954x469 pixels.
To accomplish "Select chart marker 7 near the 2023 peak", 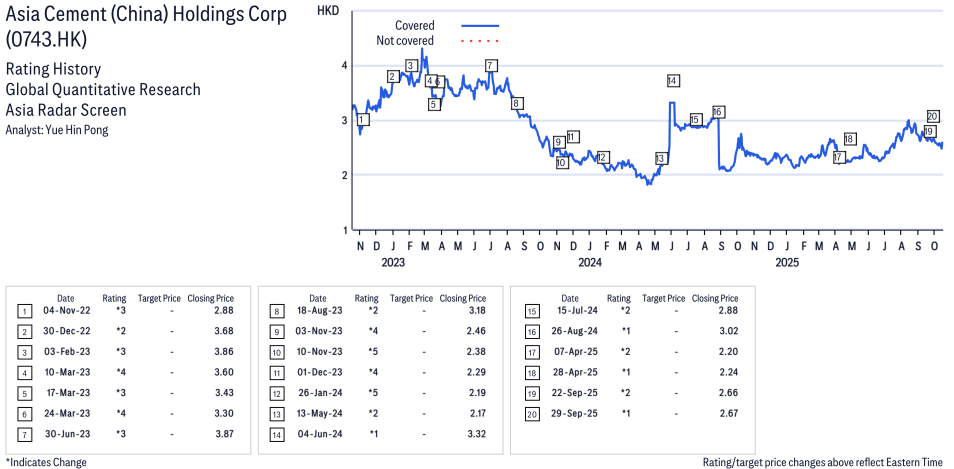I will (490, 66).
